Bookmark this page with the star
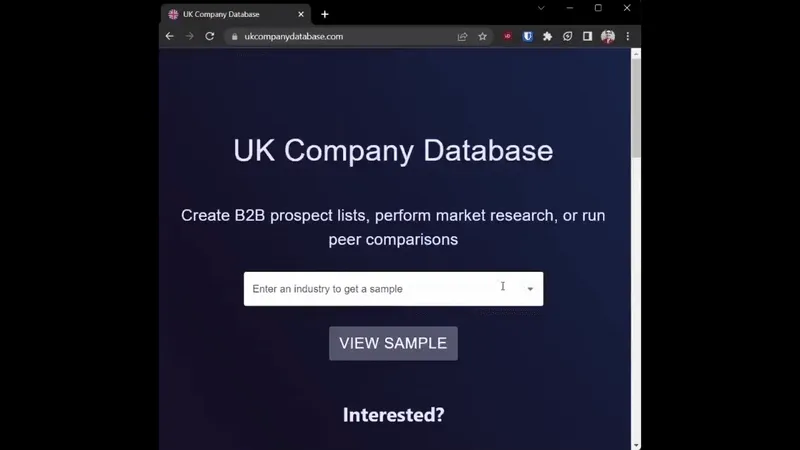The width and height of the screenshot is (800, 450). 483,36
